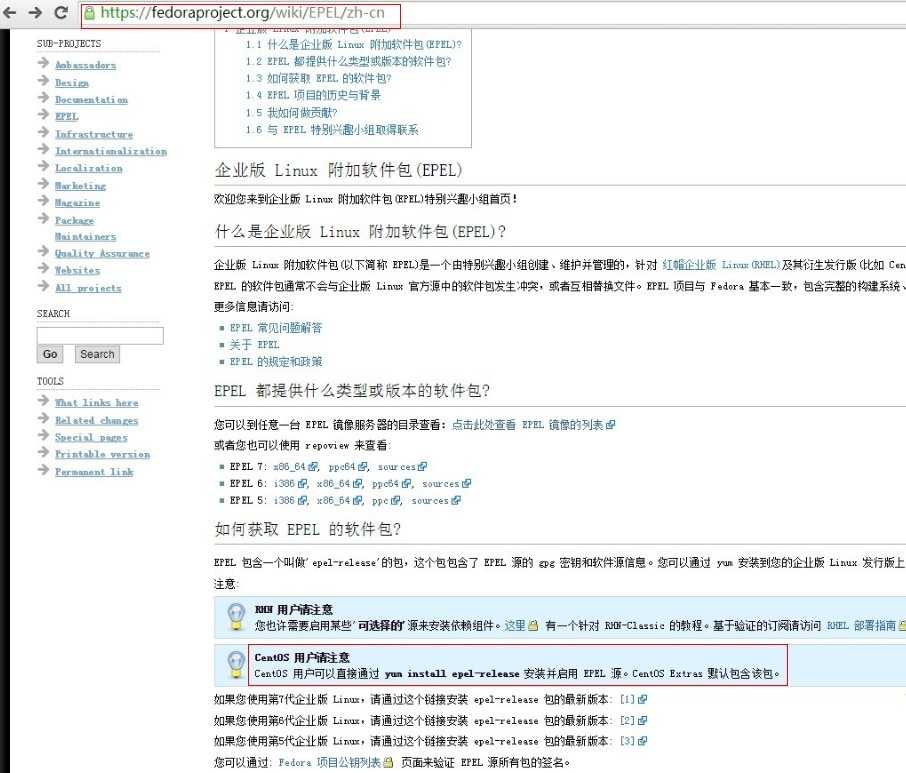Click the Go button under Search
The height and width of the screenshot is (773, 906).
pos(50,354)
